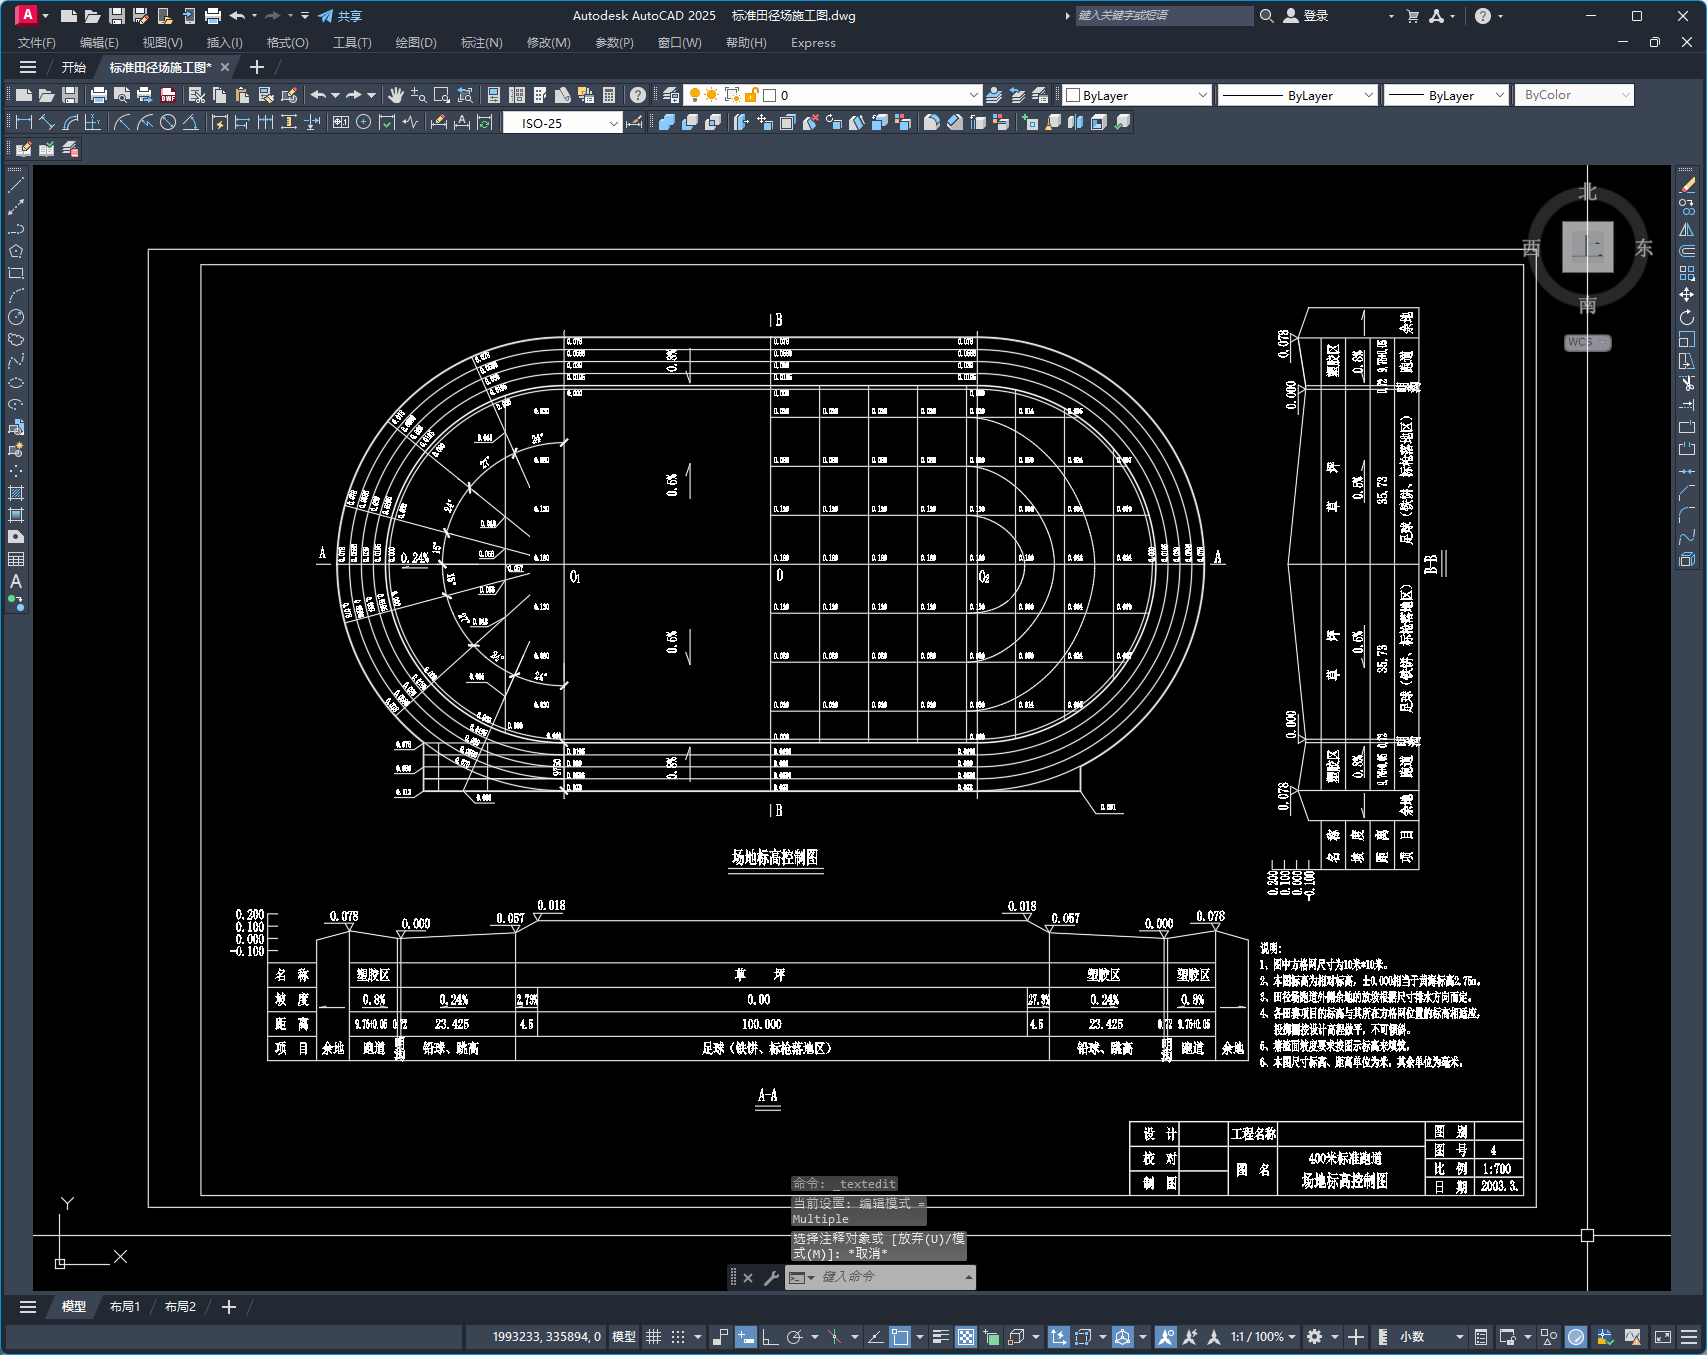Select the Pan (hand) tool
Image resolution: width=1707 pixels, height=1355 pixels.
click(x=396, y=95)
